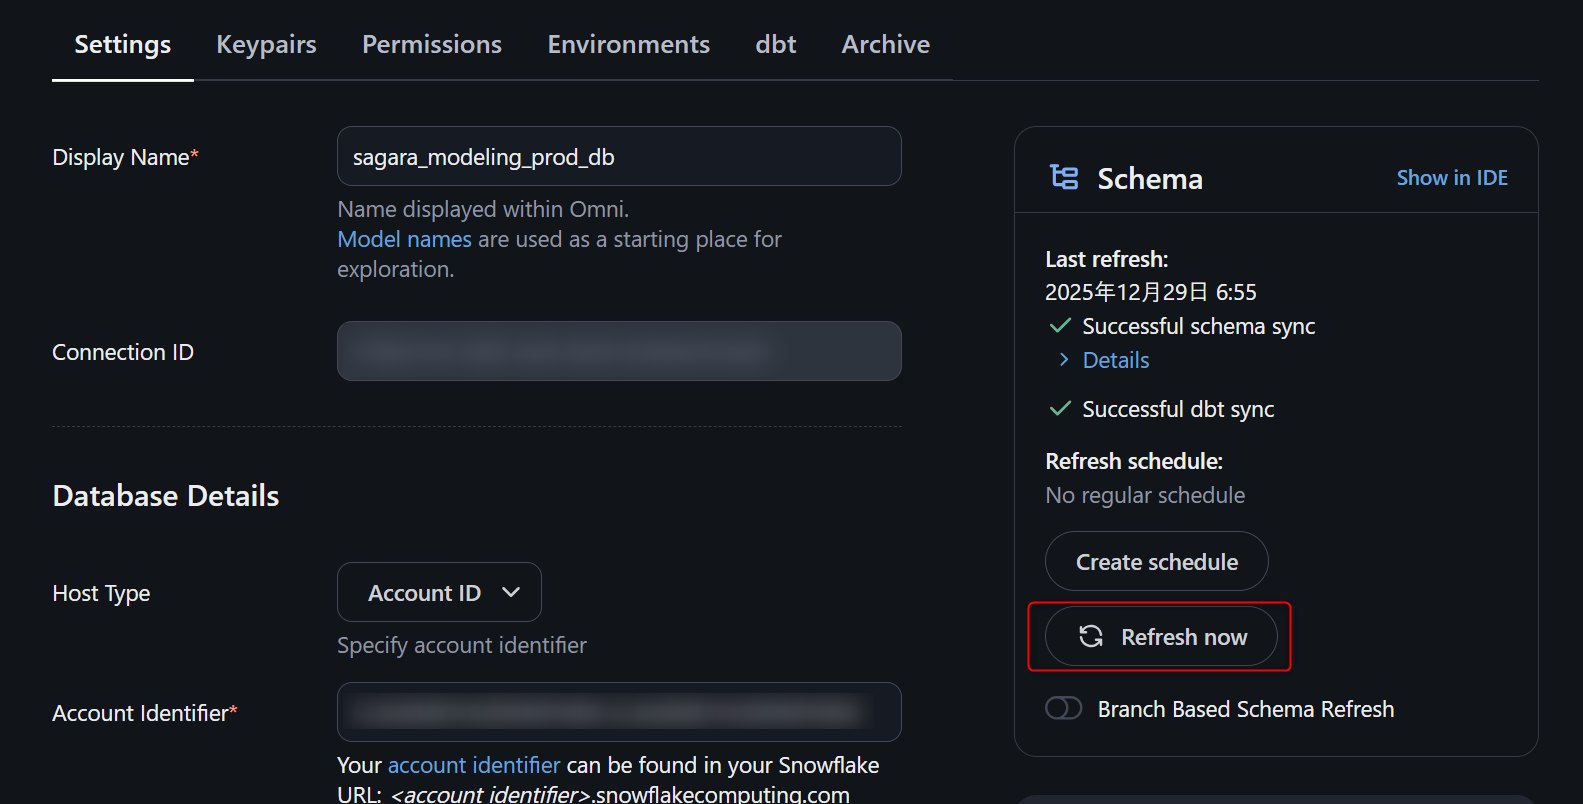Expand the Details chevron under schema sync
This screenshot has height=804, width=1583.
pyautogui.click(x=1064, y=360)
